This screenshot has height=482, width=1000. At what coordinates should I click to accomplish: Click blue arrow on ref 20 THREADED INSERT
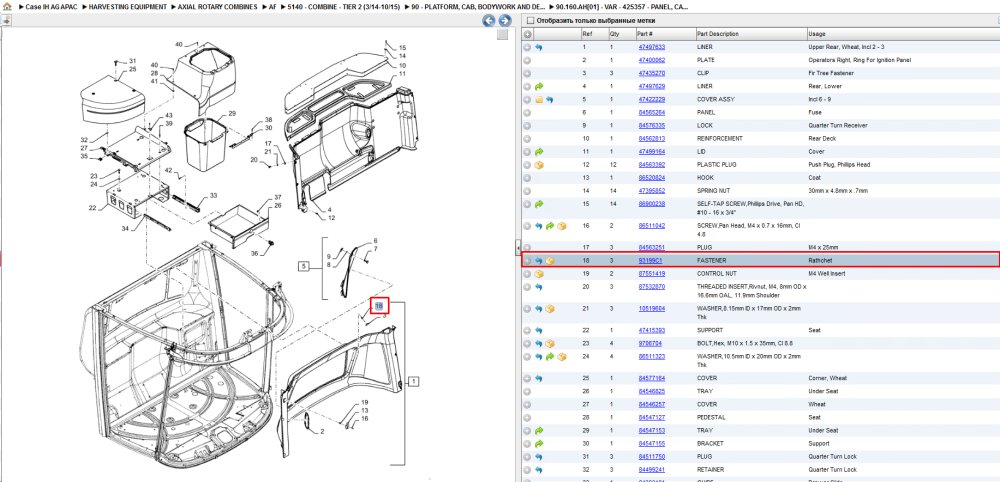click(x=539, y=287)
